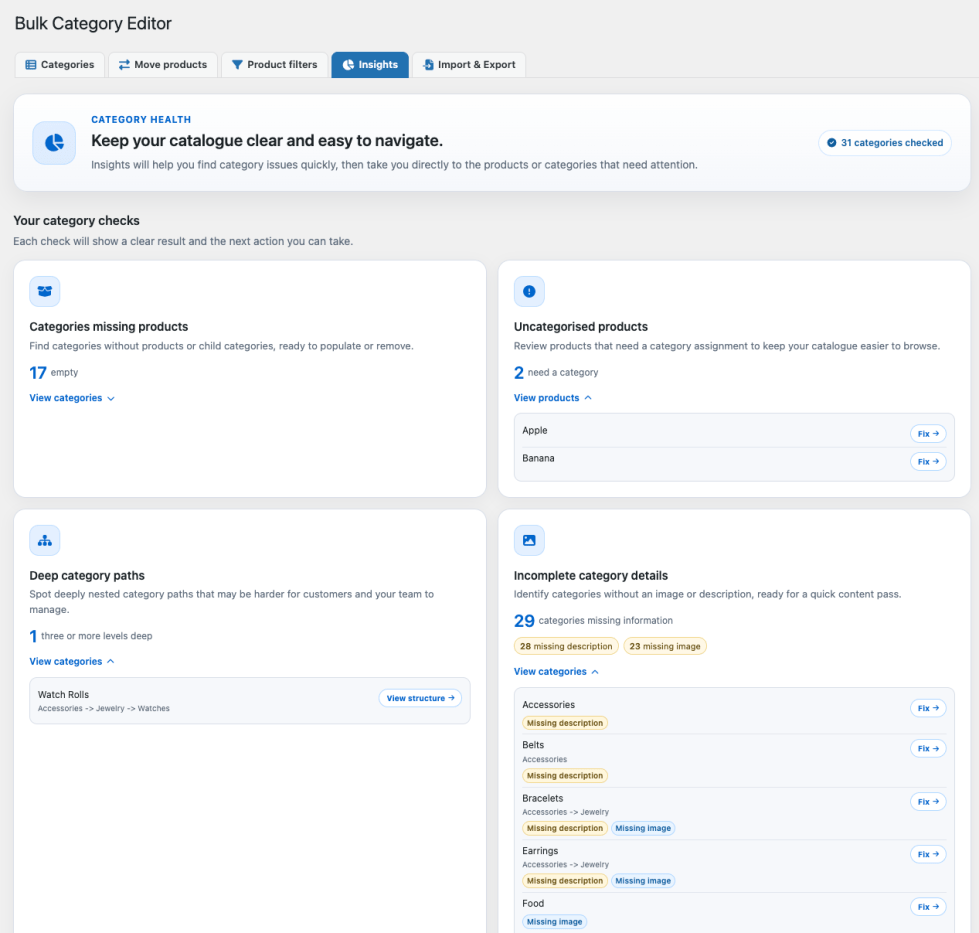The image size is (979, 933).
Task: Click the Missing image tag under Bracelets
Action: pyautogui.click(x=643, y=828)
